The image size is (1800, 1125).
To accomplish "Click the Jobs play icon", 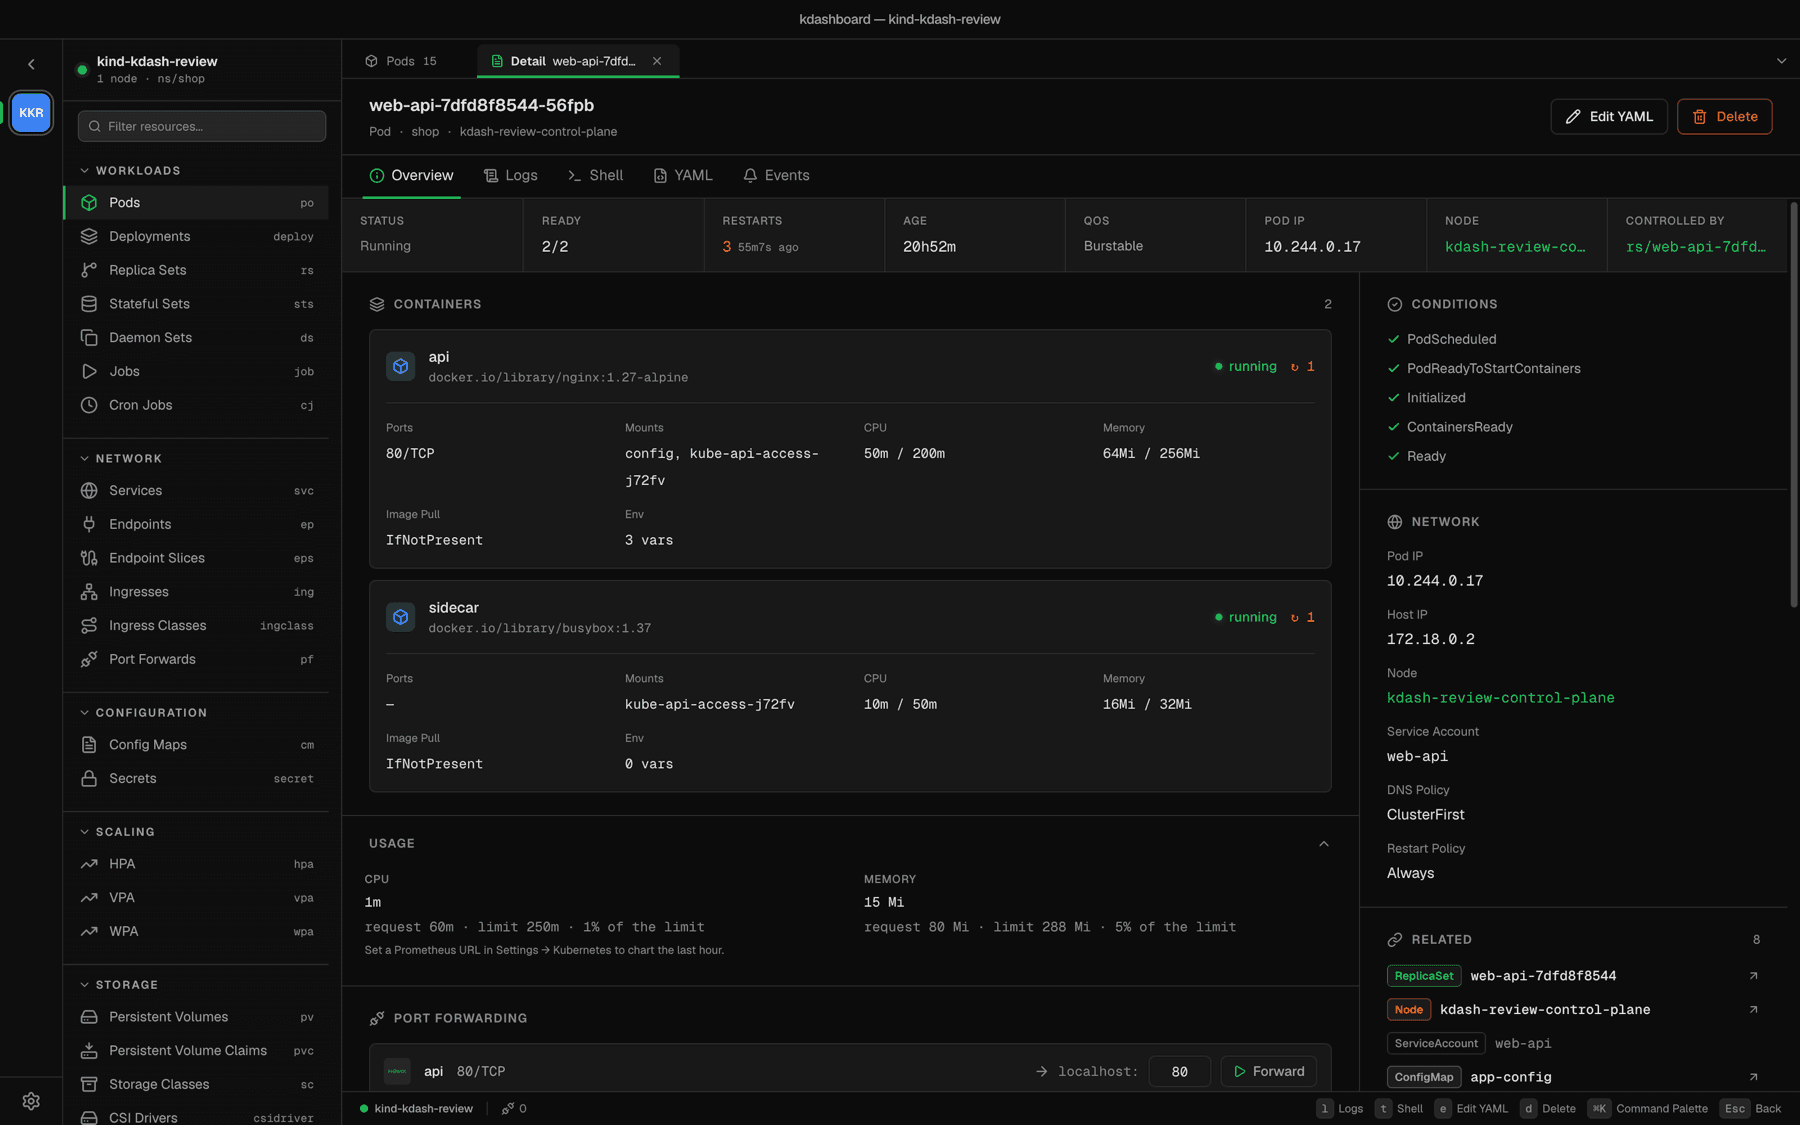I will 89,371.
